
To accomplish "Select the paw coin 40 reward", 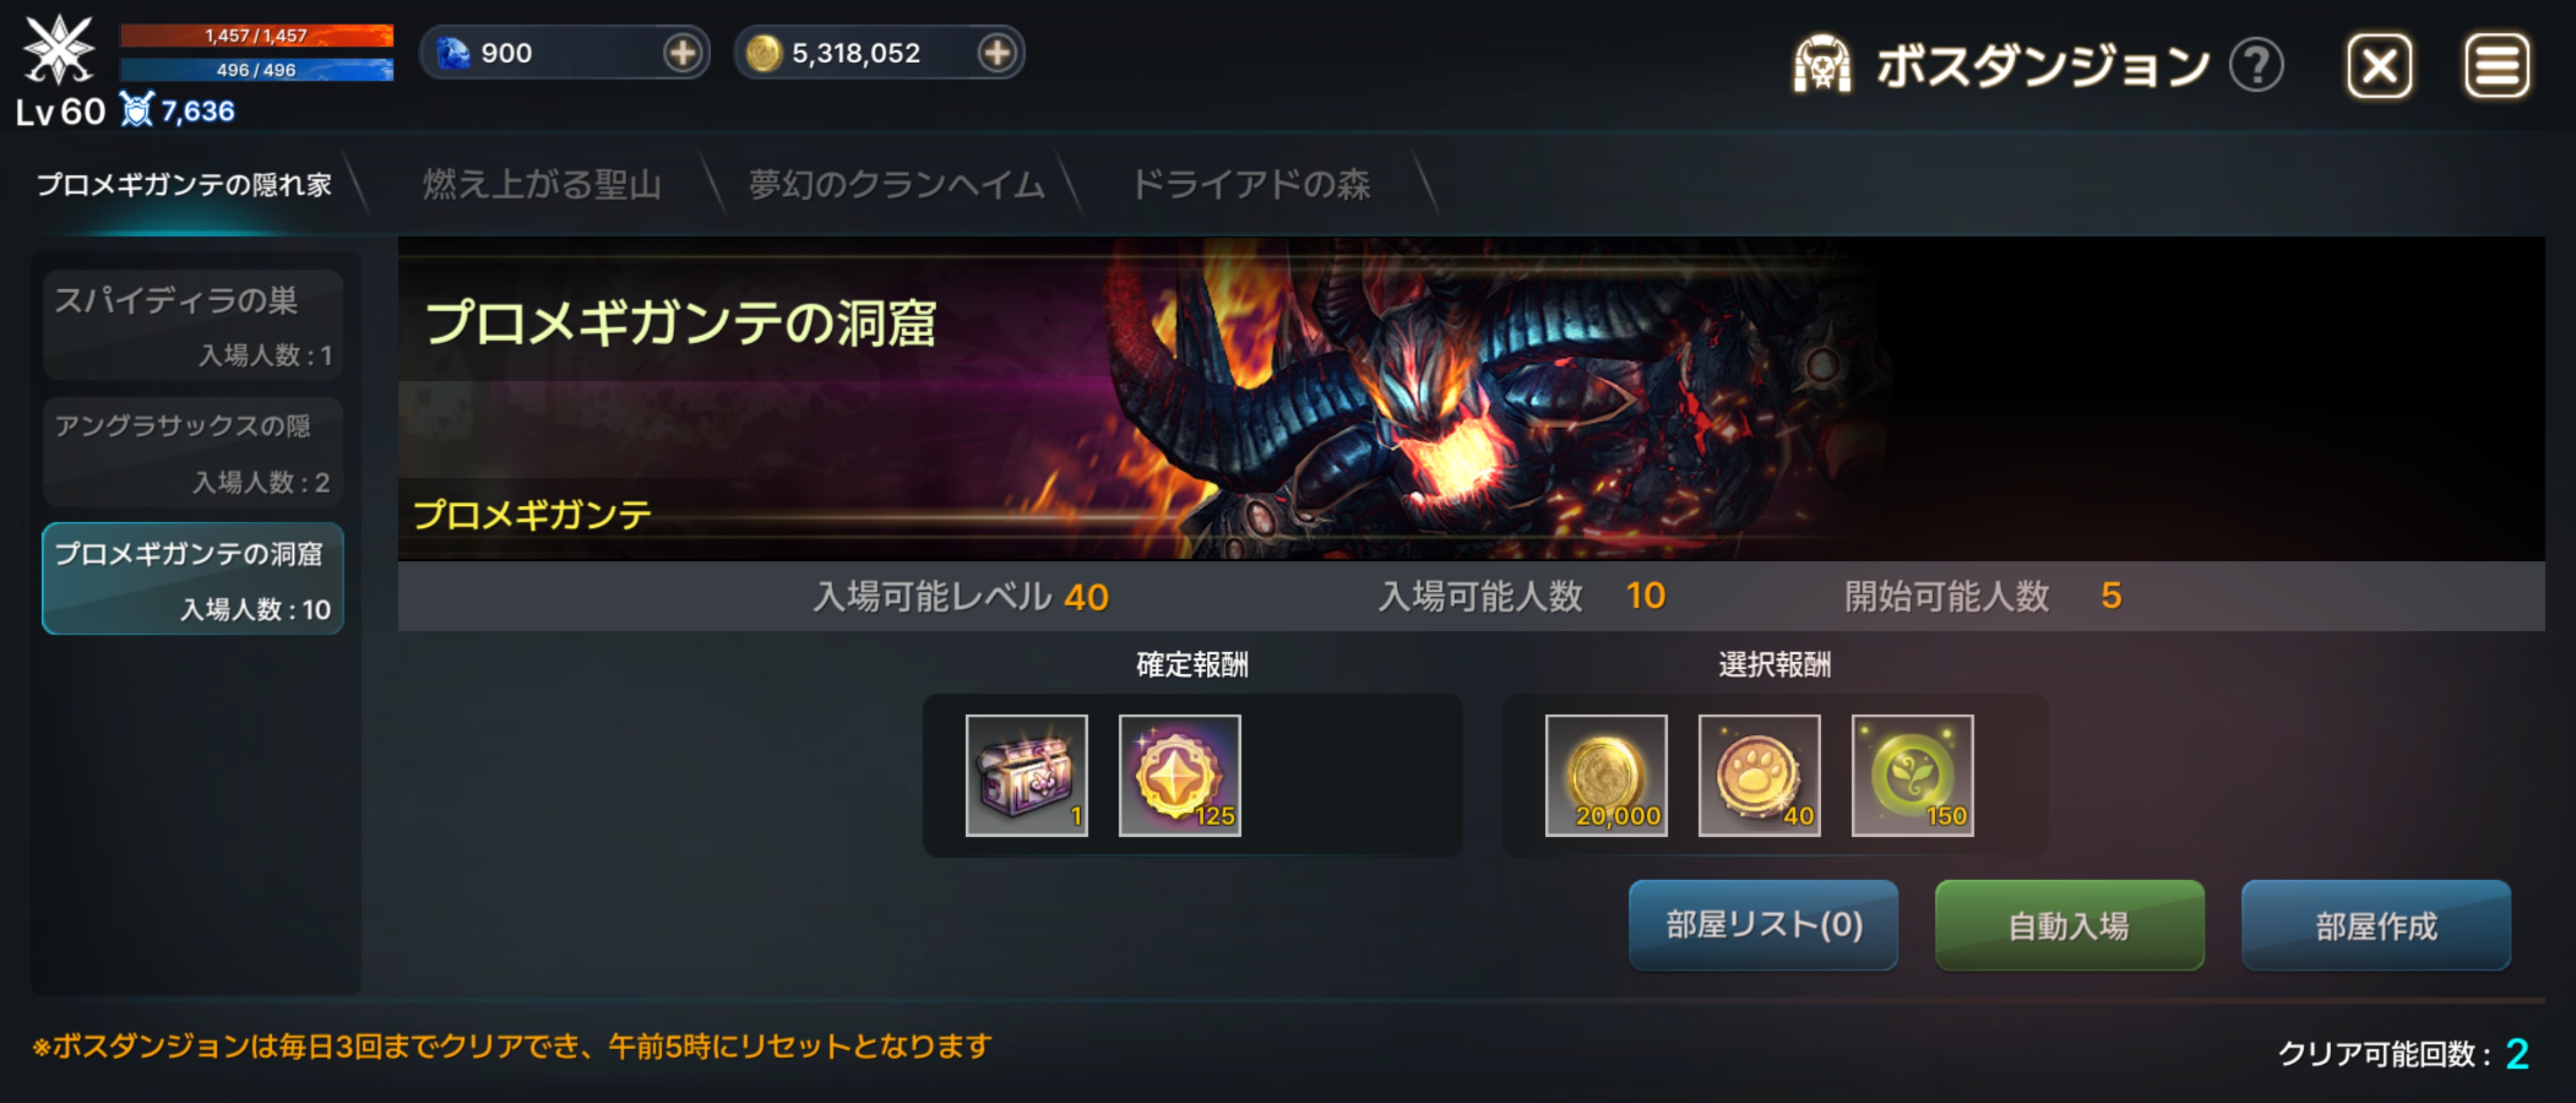I will point(1759,775).
